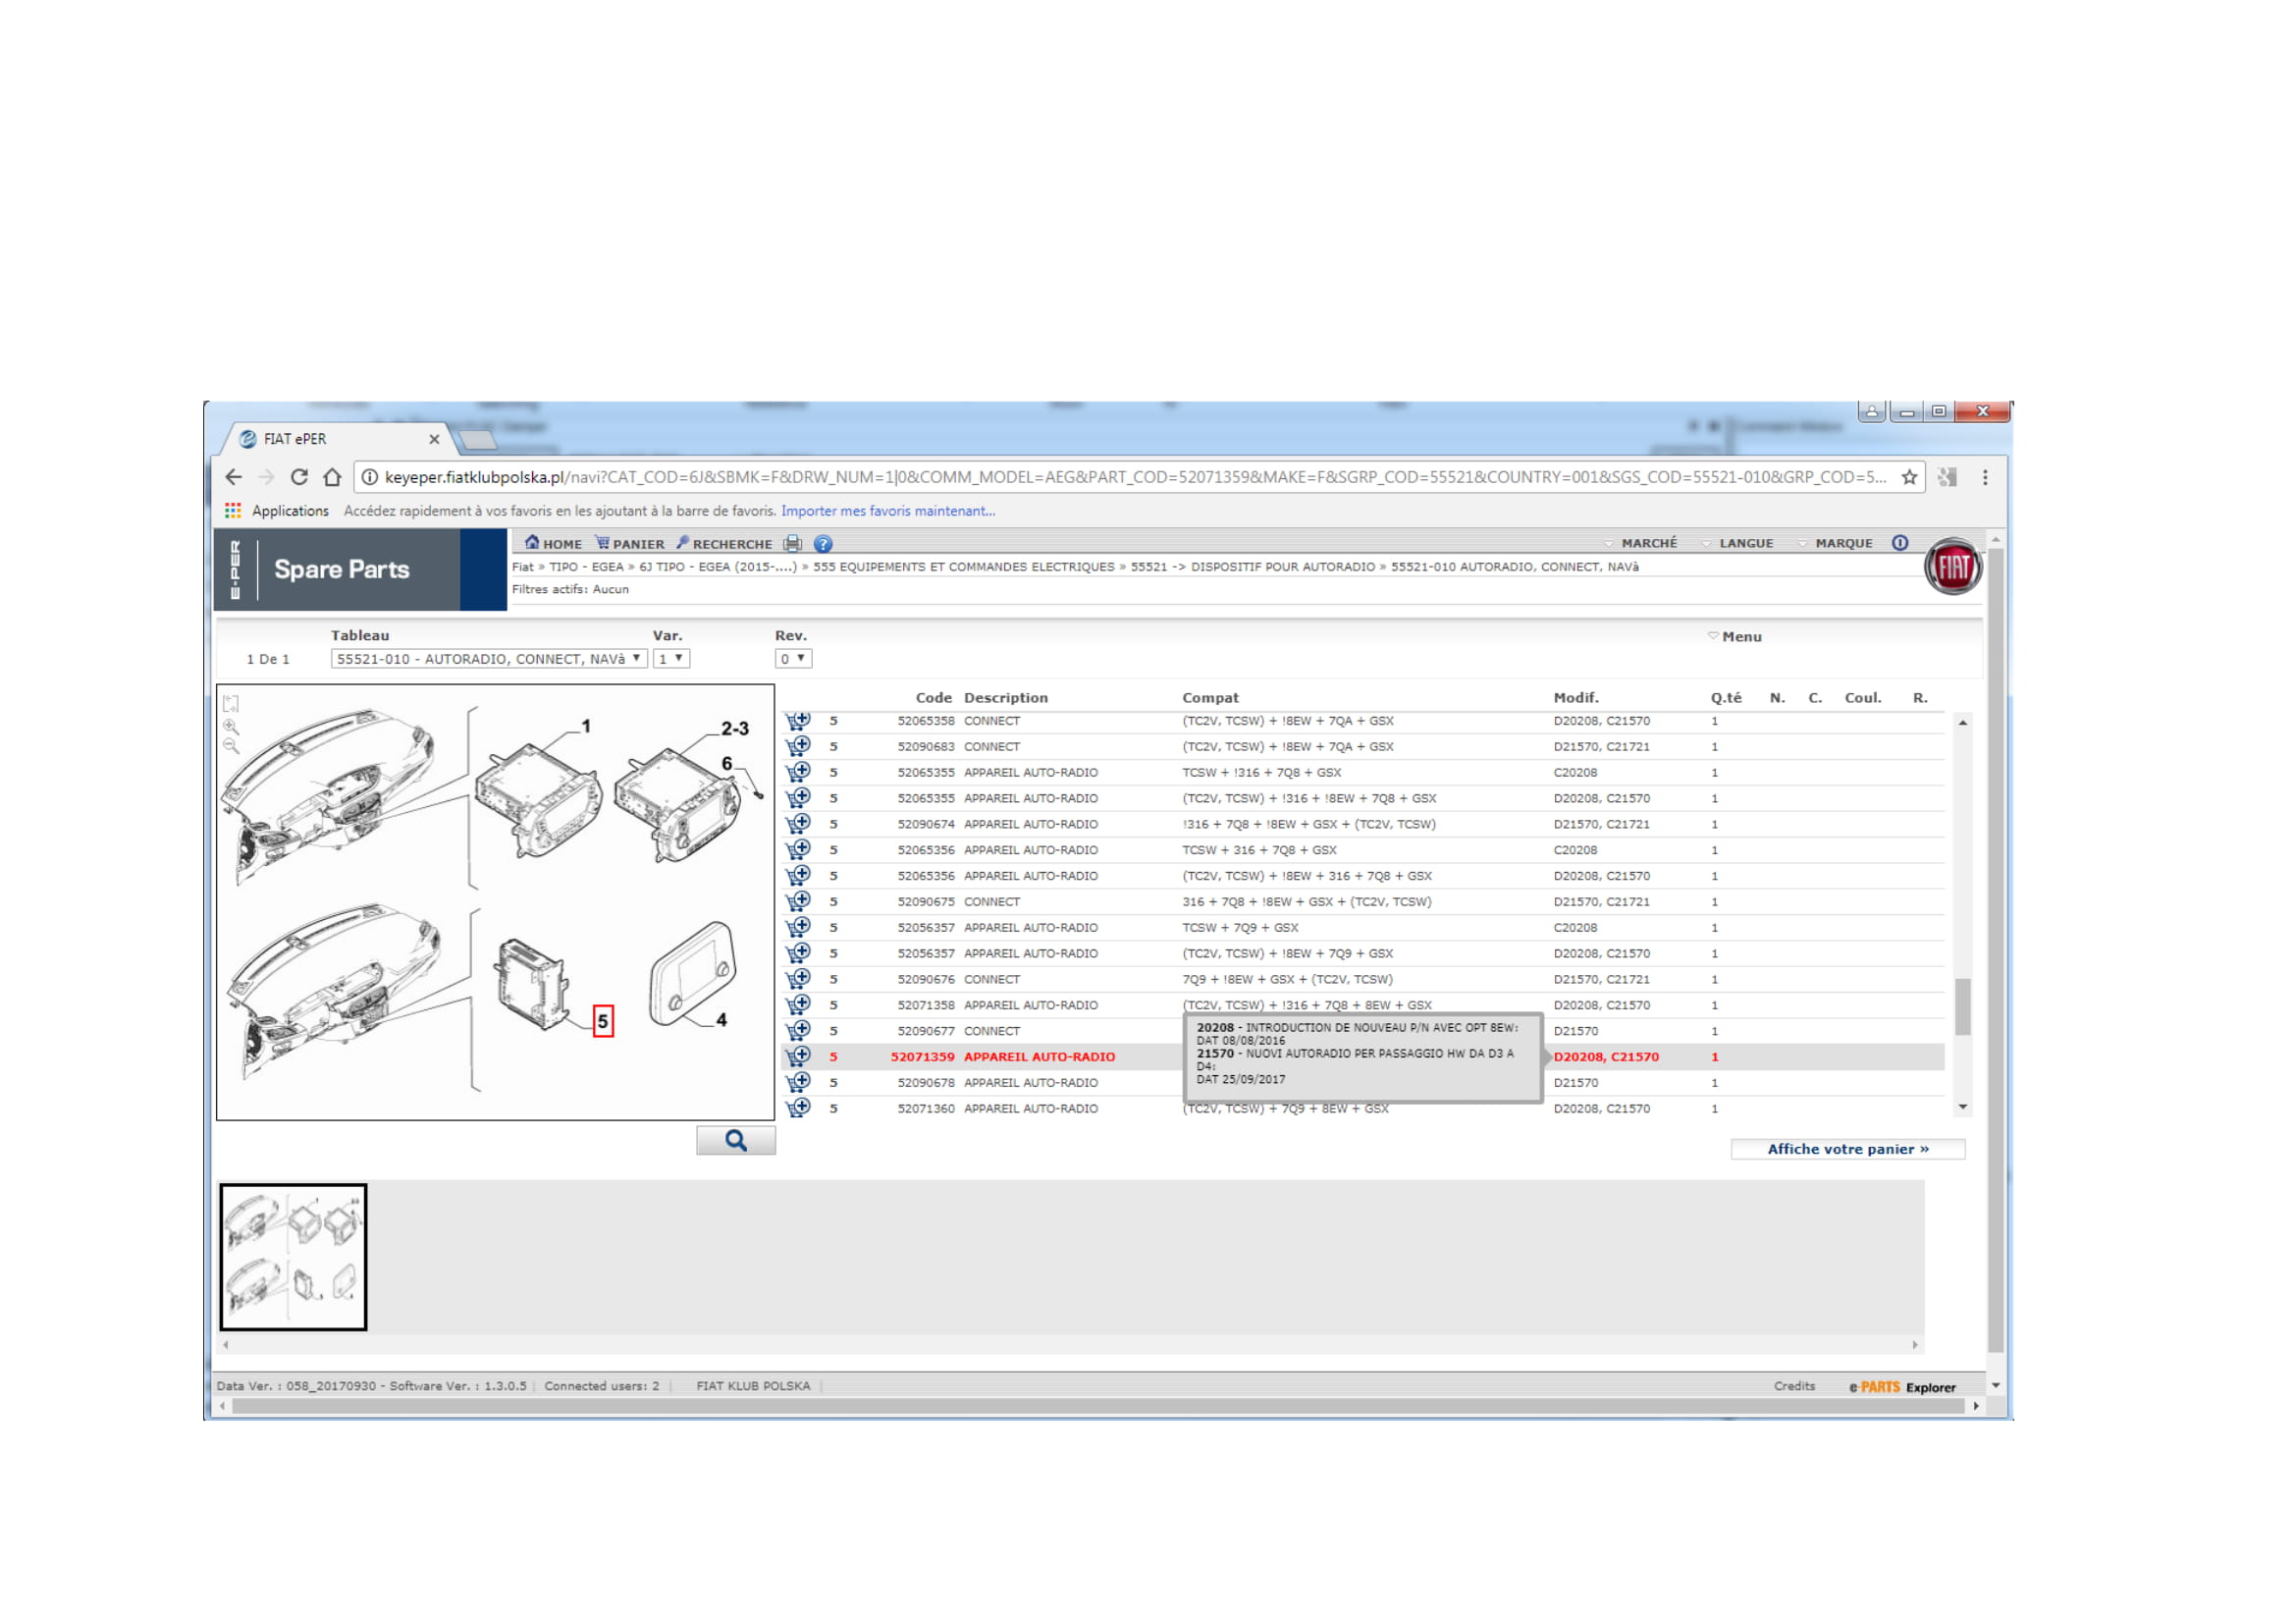Open the blue help question-mark icon
Viewport: 2296px width, 1624px height.
click(823, 544)
